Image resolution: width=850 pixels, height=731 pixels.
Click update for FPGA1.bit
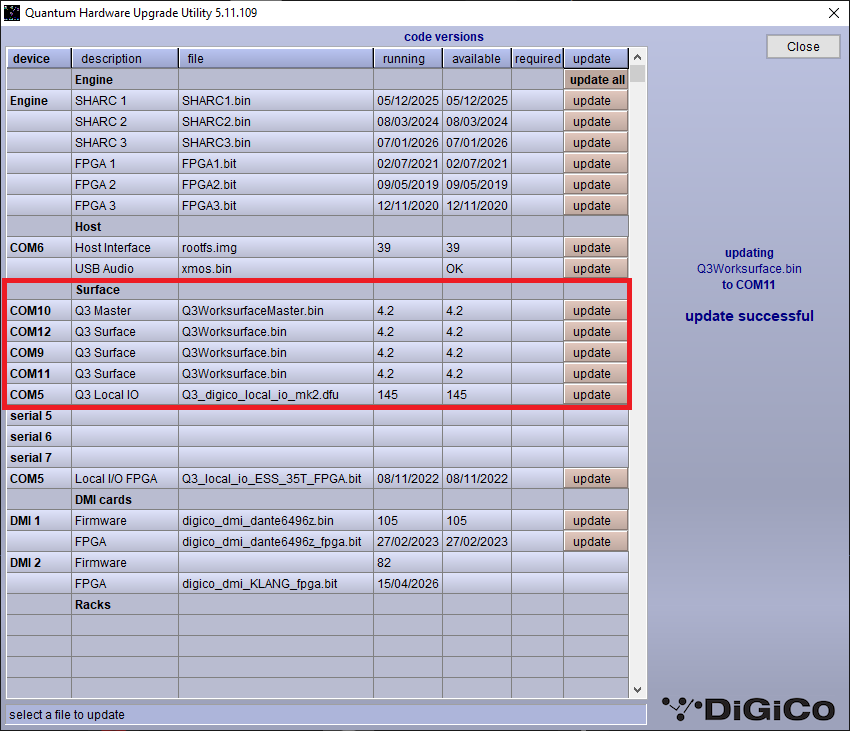pyautogui.click(x=596, y=164)
